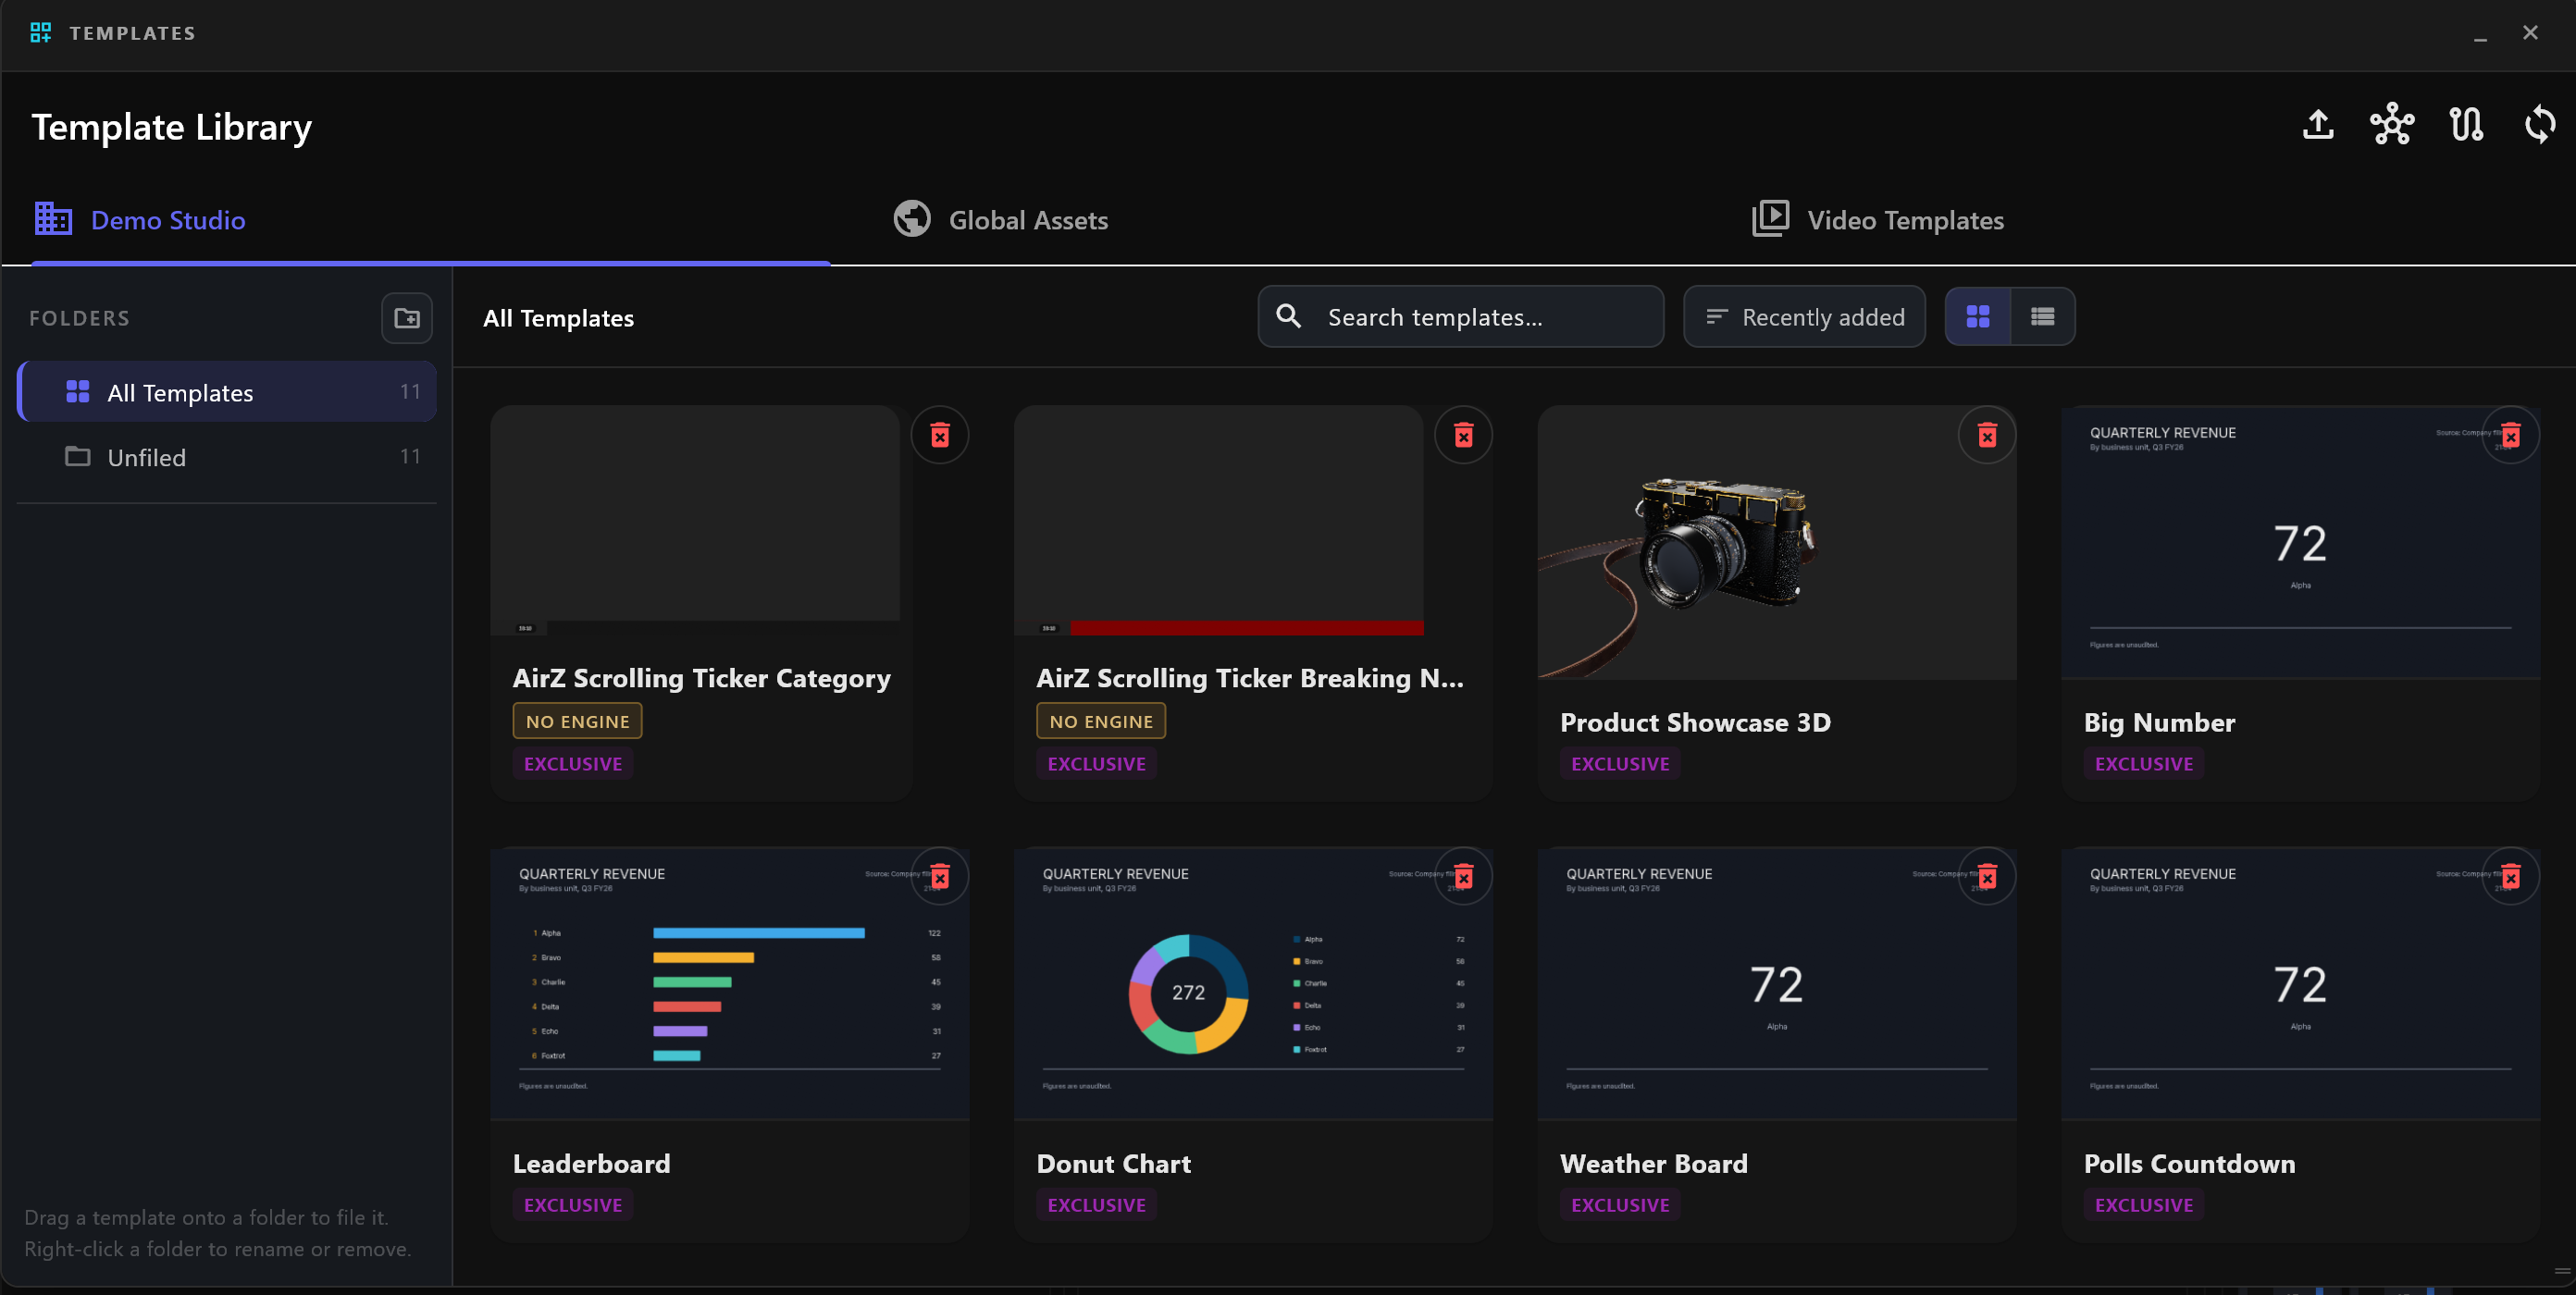Delete AirZ Scrolling Ticker Breaking News template
The image size is (2576, 1295).
pyautogui.click(x=1463, y=435)
